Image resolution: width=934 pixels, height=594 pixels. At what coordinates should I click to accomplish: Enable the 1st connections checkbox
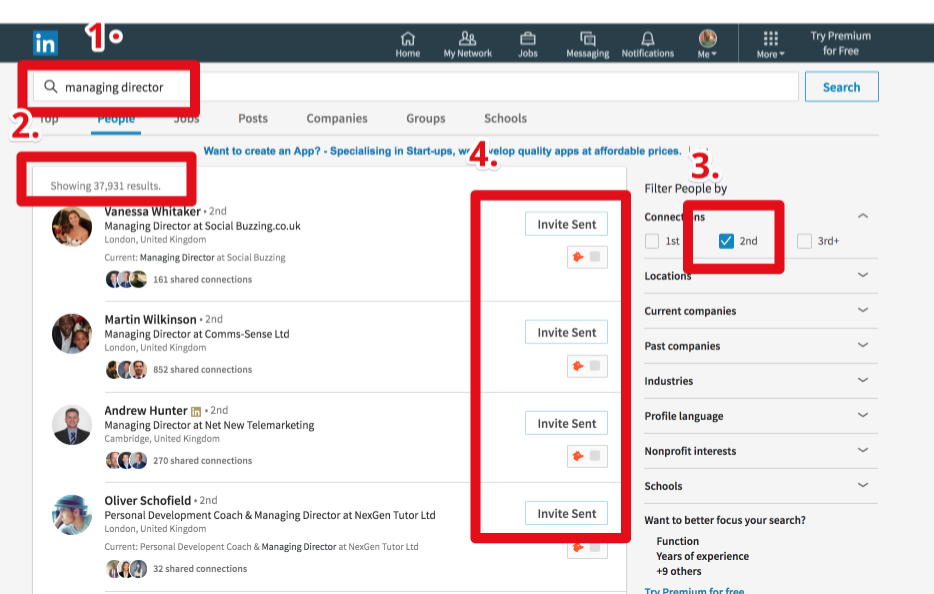click(x=652, y=241)
